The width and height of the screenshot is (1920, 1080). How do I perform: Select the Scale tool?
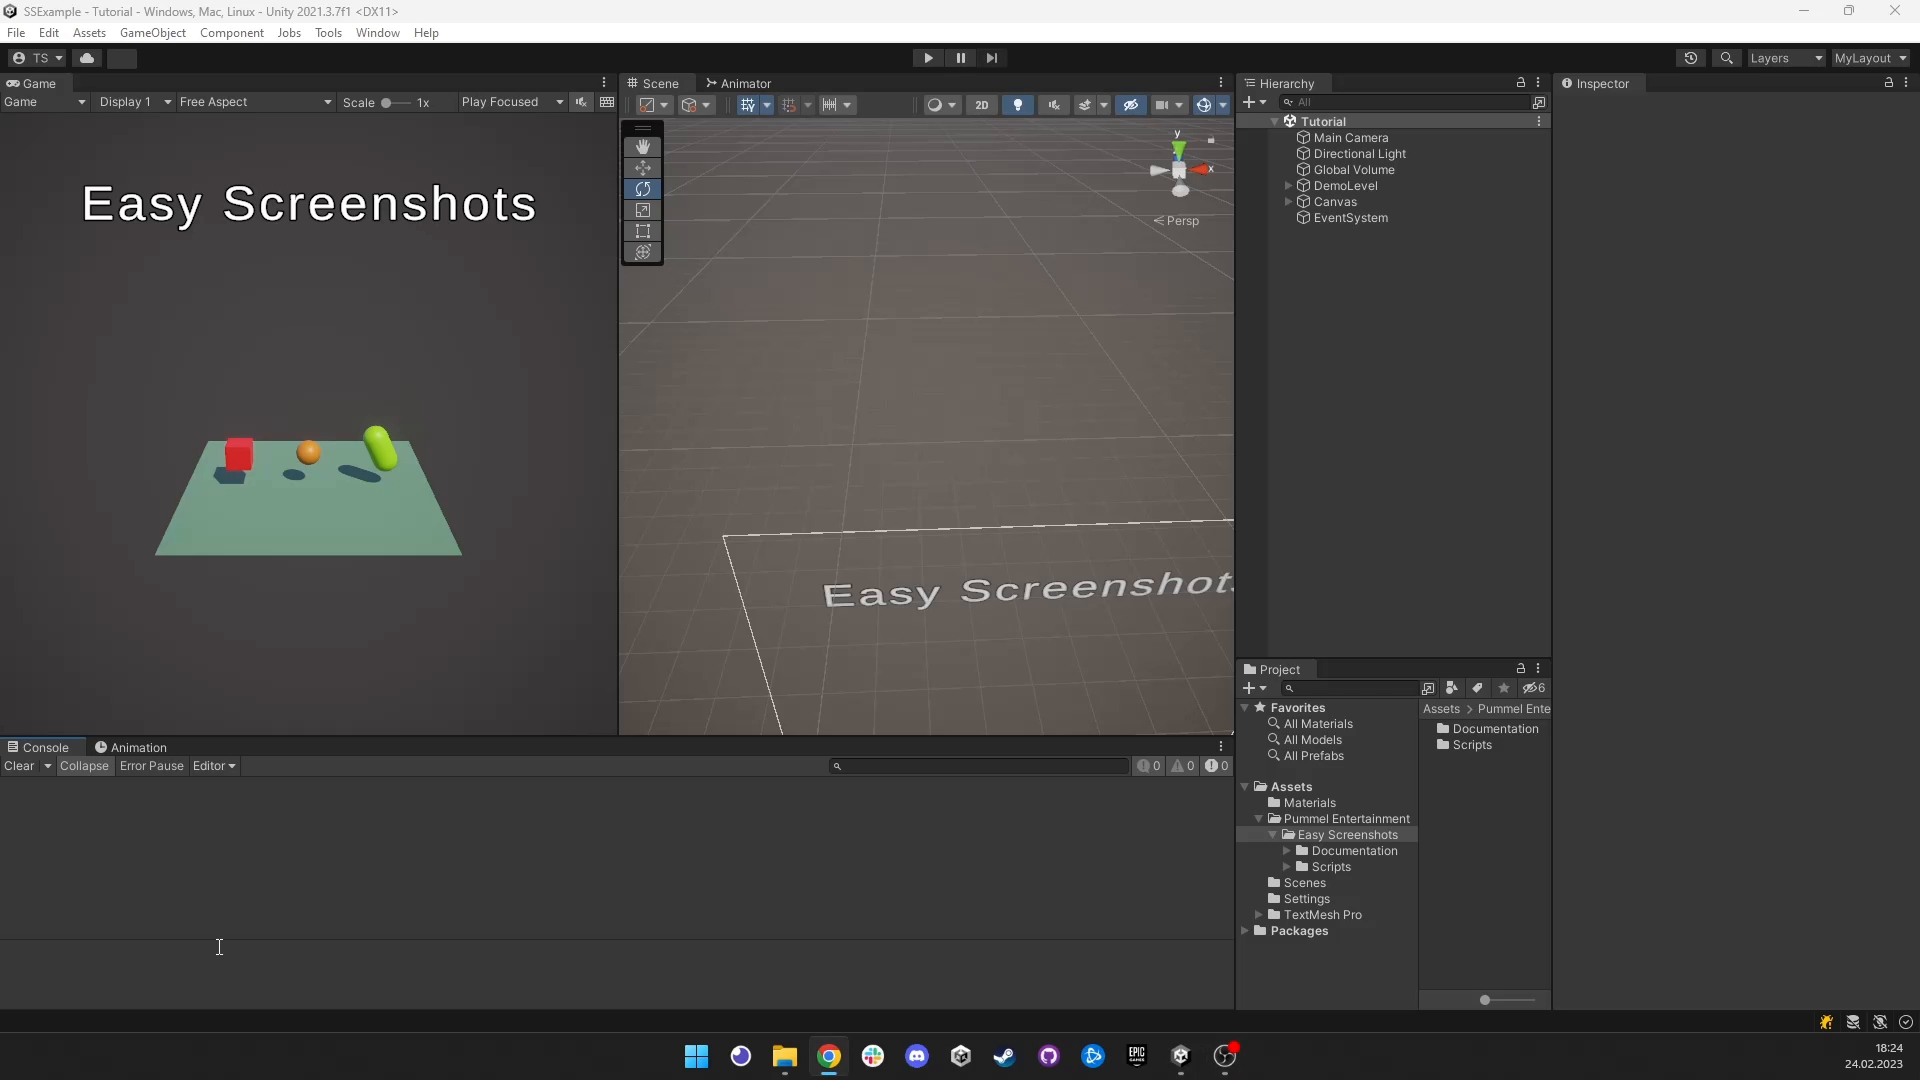pyautogui.click(x=643, y=210)
